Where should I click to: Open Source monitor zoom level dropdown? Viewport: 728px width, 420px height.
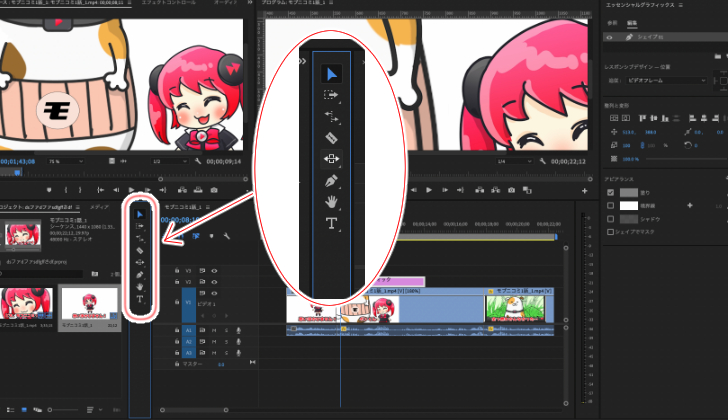click(65, 161)
